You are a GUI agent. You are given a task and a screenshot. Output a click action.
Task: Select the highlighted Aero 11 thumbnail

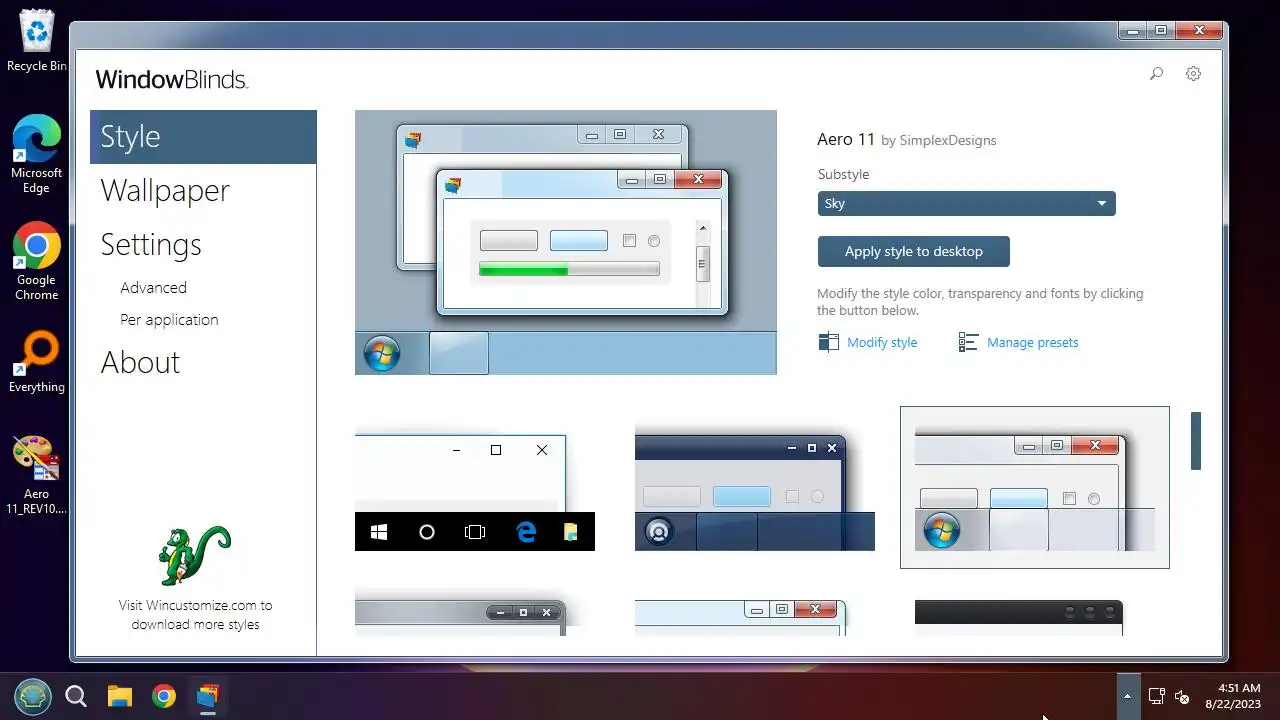pyautogui.click(x=1035, y=487)
